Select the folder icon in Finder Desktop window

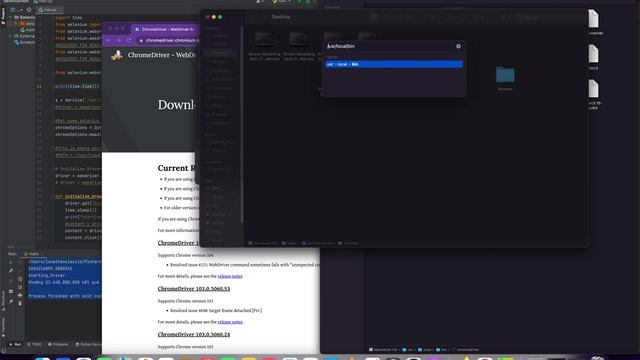click(505, 75)
